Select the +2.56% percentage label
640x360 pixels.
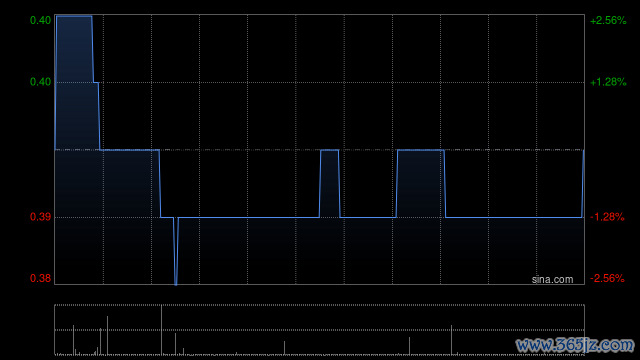coord(608,20)
